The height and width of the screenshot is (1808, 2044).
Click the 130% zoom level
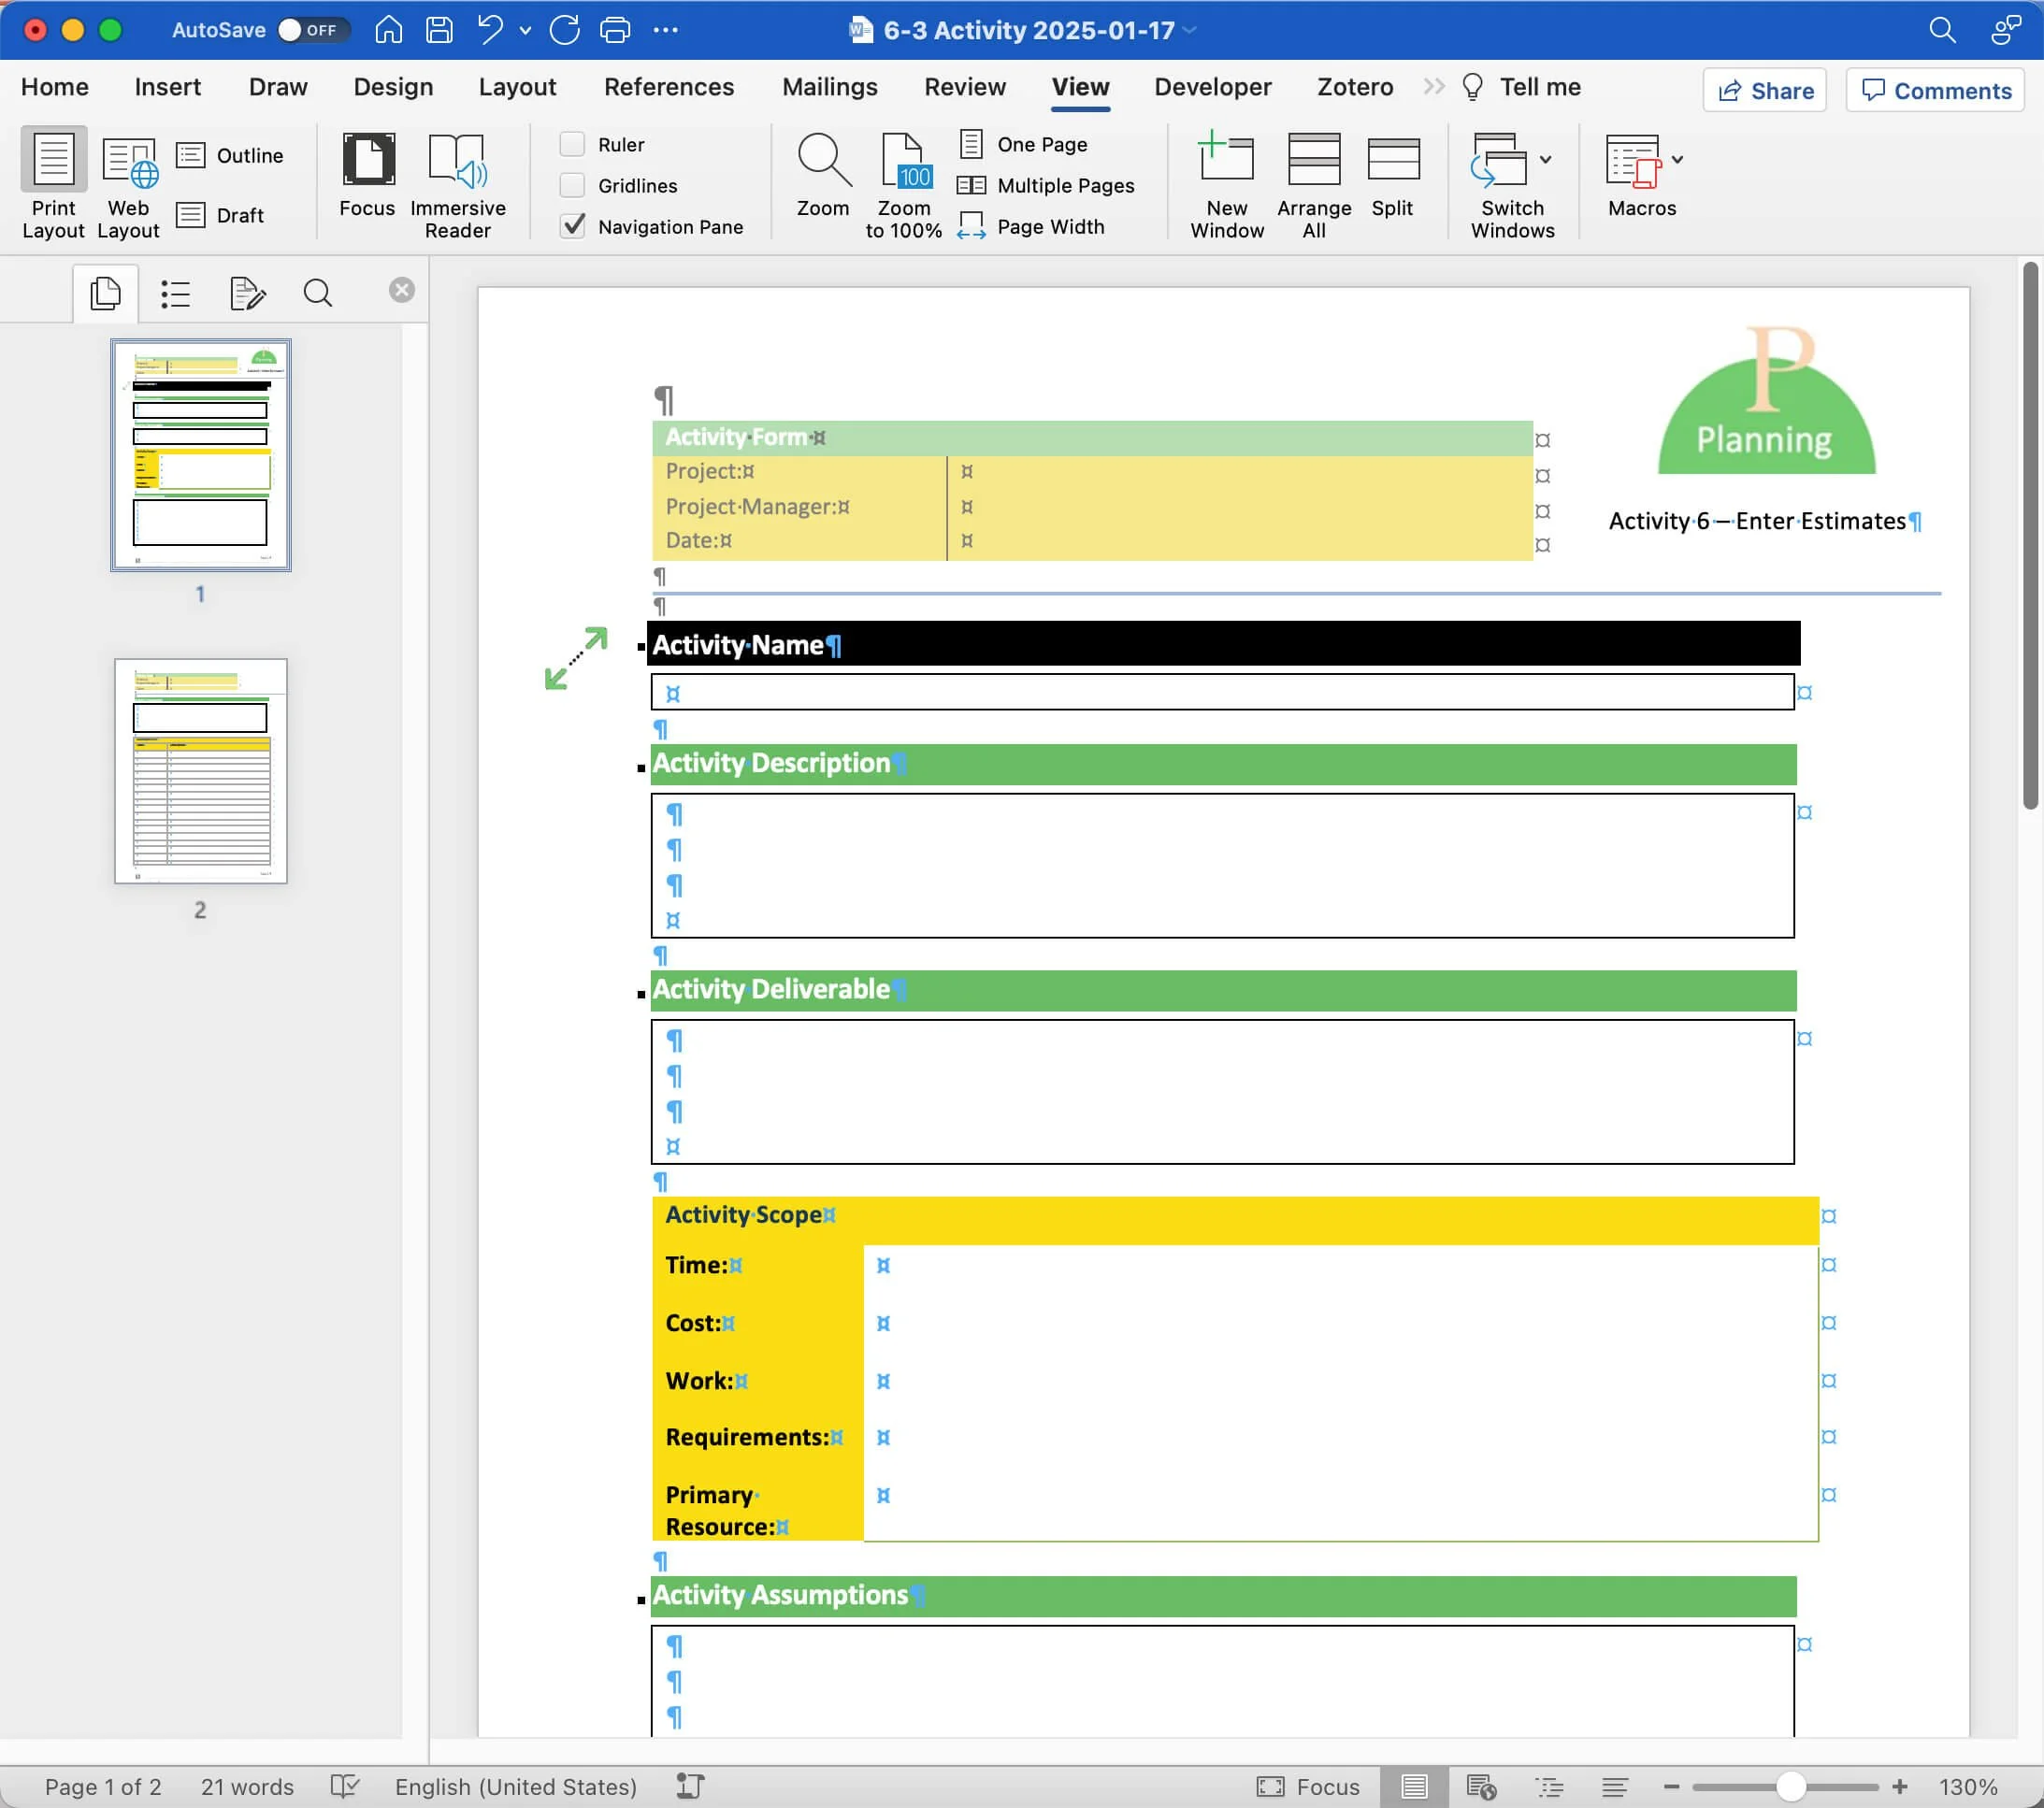coord(1968,1787)
